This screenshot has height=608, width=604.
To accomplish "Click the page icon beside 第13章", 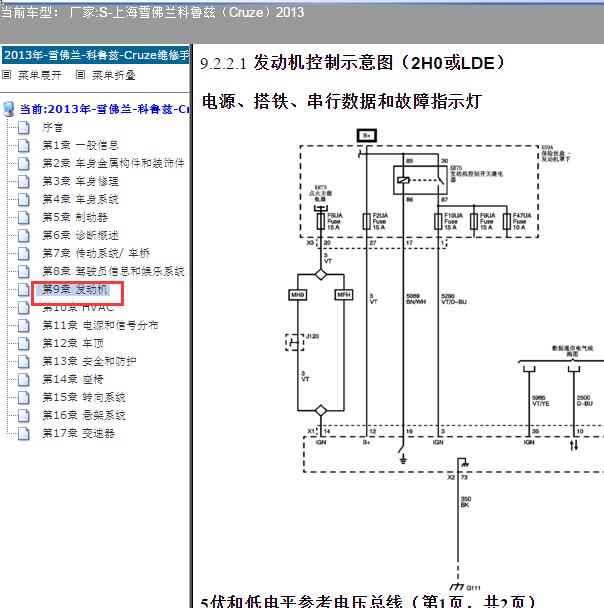I will (24, 361).
